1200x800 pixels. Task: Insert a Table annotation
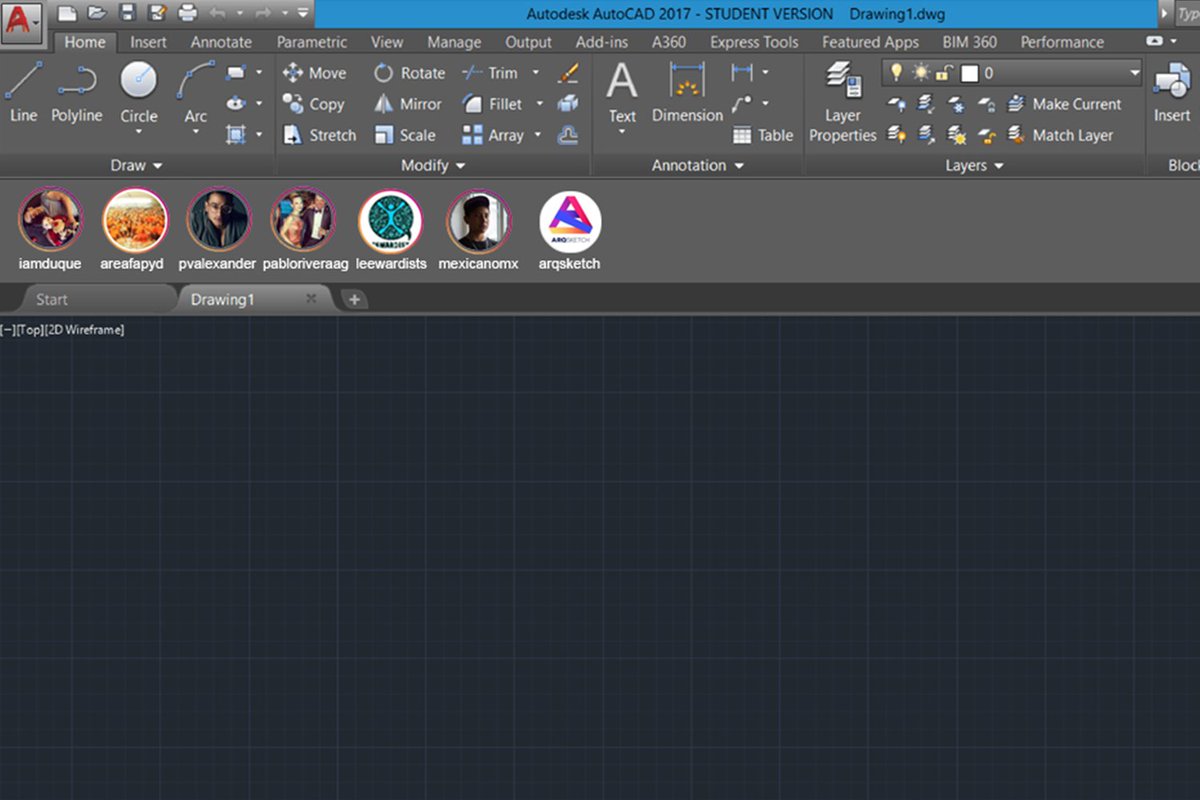tap(763, 135)
